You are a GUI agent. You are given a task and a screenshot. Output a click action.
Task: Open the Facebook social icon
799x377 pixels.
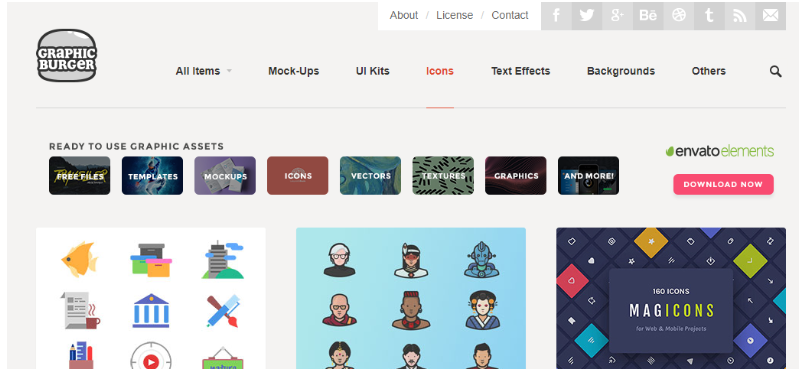(556, 15)
